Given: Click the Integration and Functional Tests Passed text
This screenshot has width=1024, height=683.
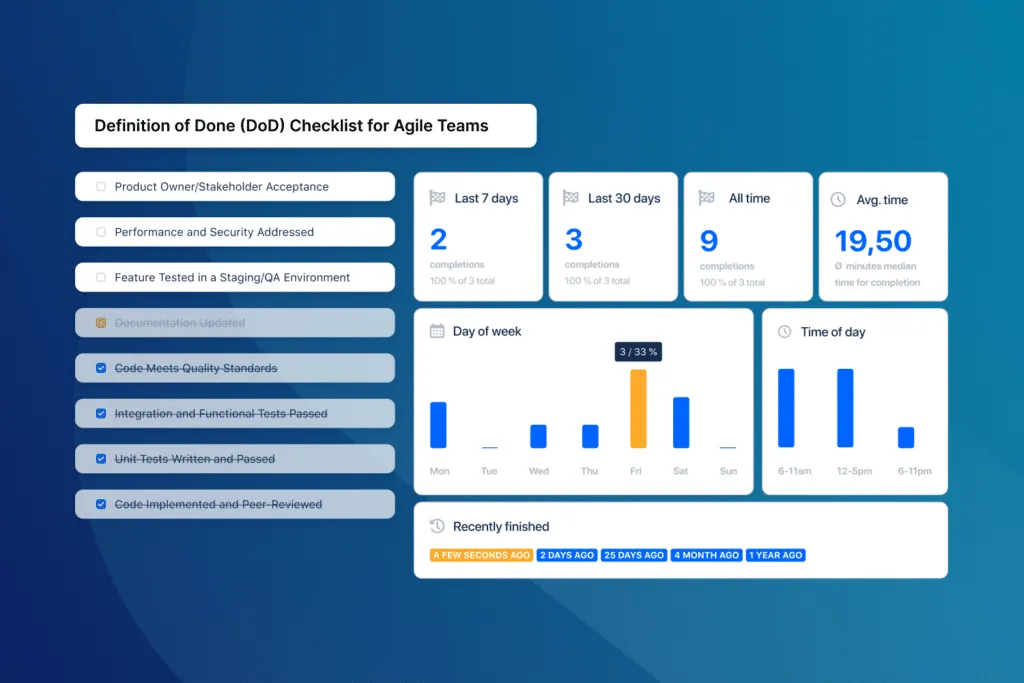Looking at the screenshot, I should pos(221,413).
